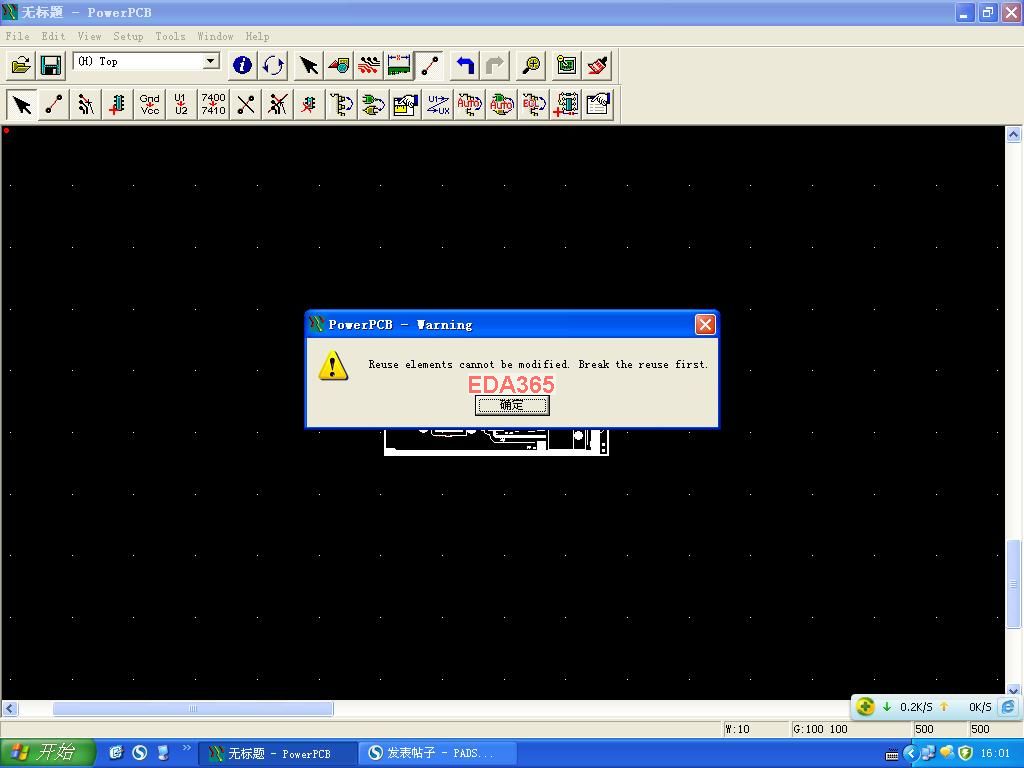Screen dimensions: 1024x768
Task: Click the board view icon
Action: pos(566,65)
